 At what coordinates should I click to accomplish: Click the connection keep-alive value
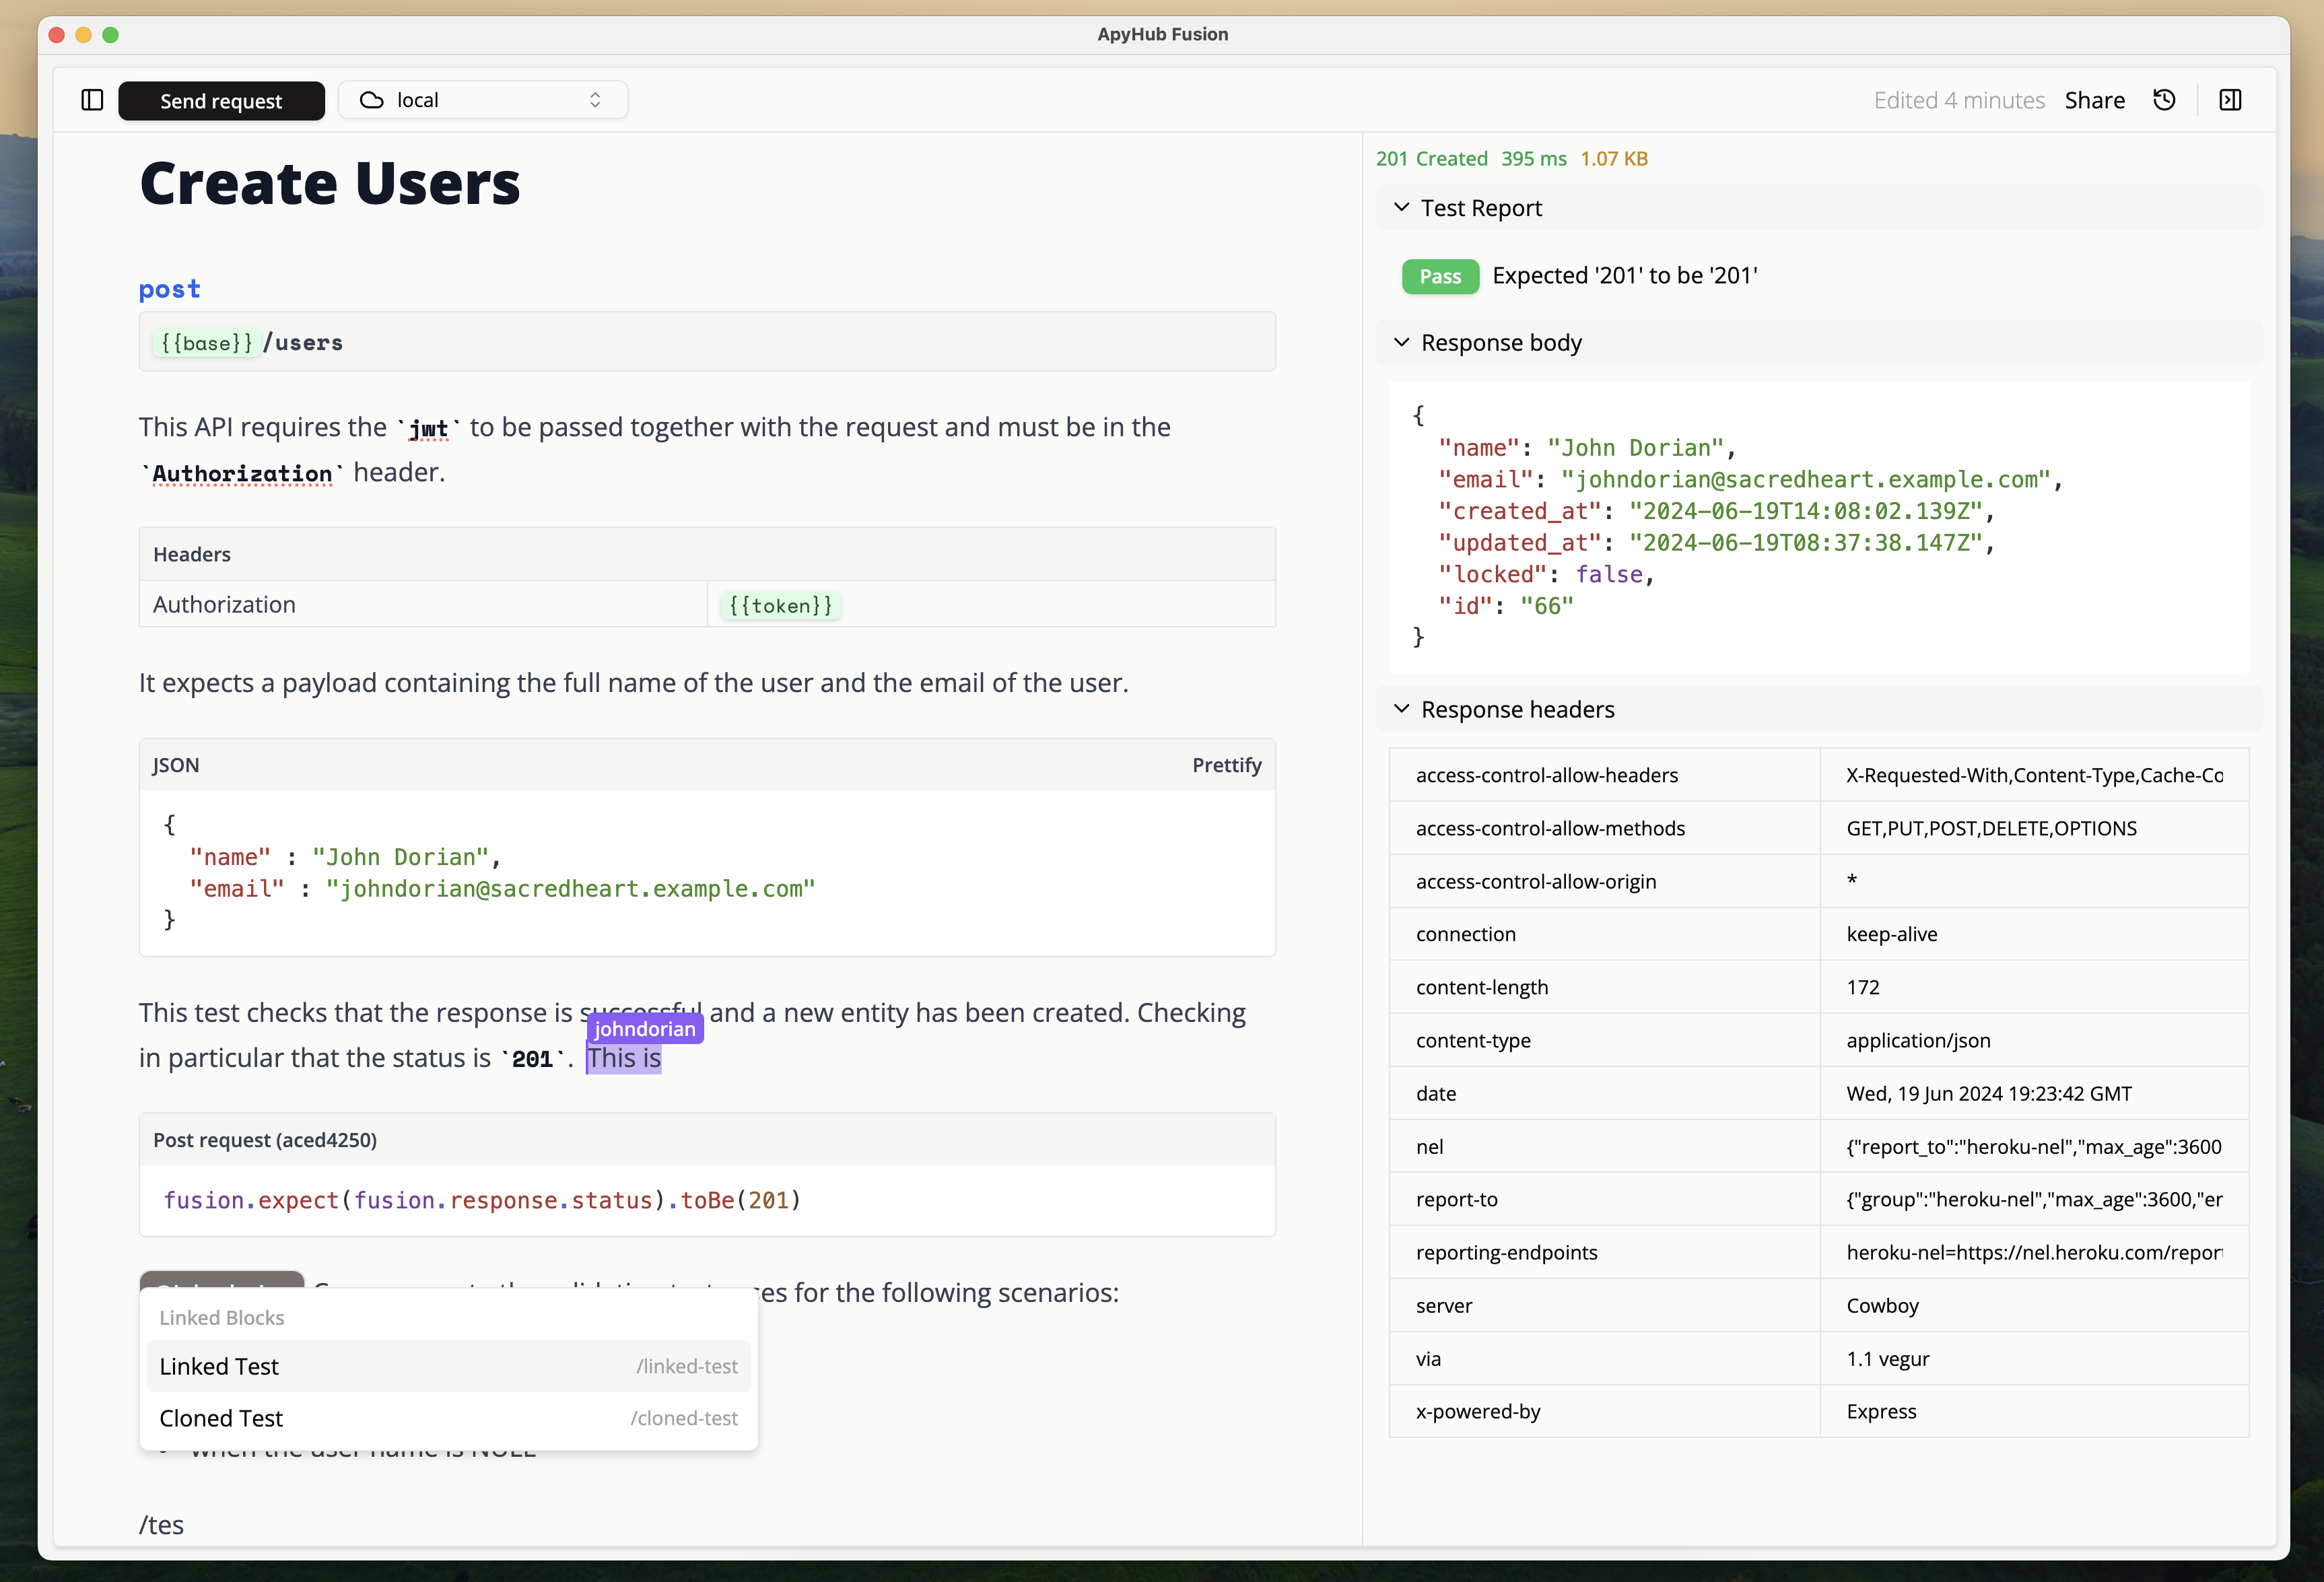point(1891,934)
